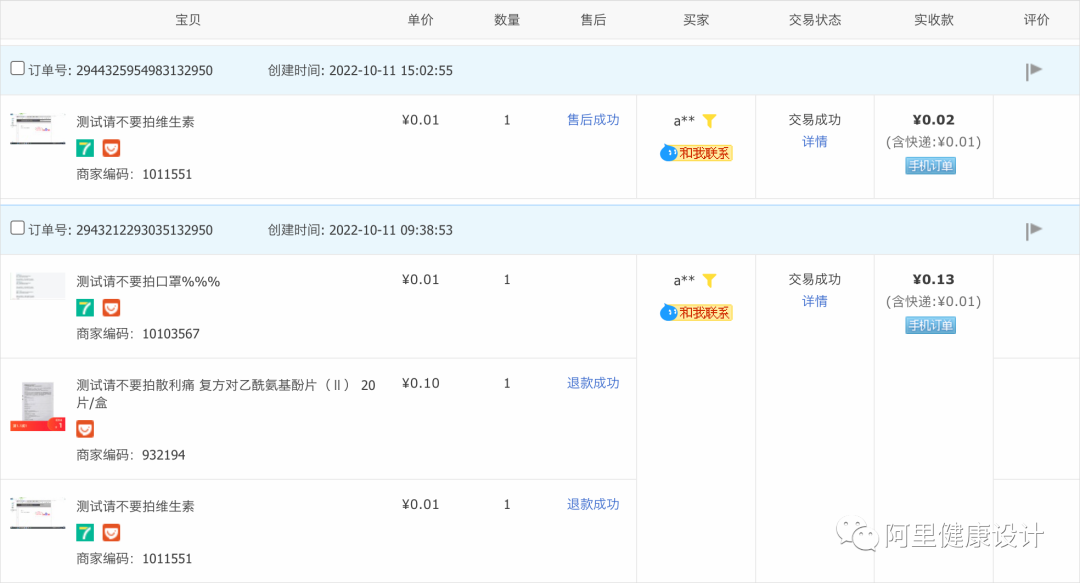Image resolution: width=1080 pixels, height=583 pixels.
Task: Open the 散利痛 复方对乙酰氨基酚片 product title
Action: click(226, 393)
